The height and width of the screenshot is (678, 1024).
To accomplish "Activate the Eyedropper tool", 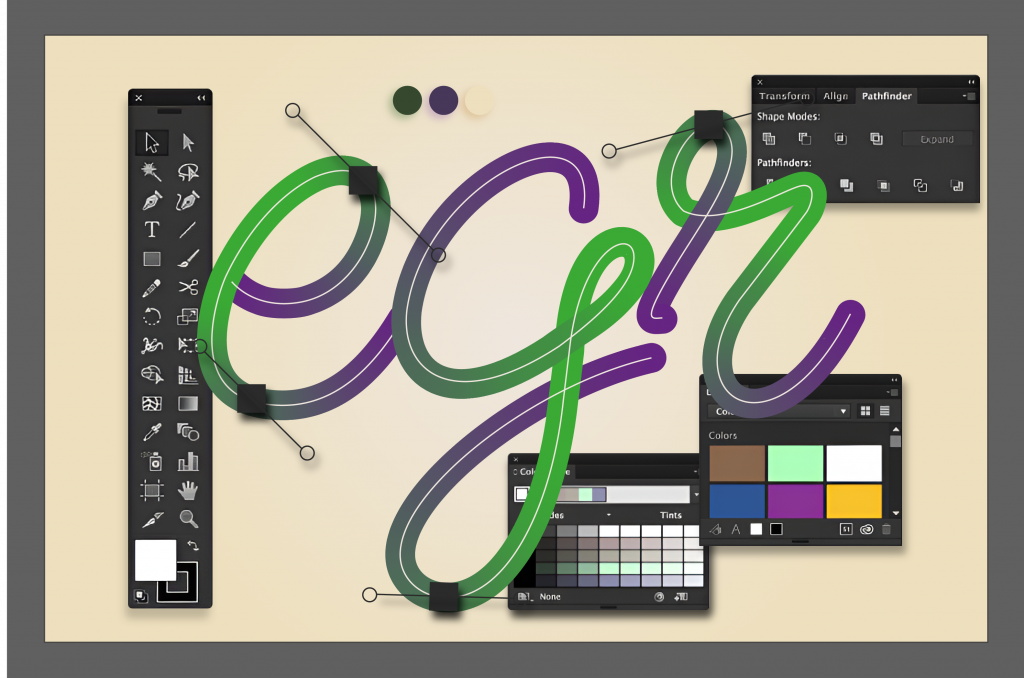I will pos(152,432).
